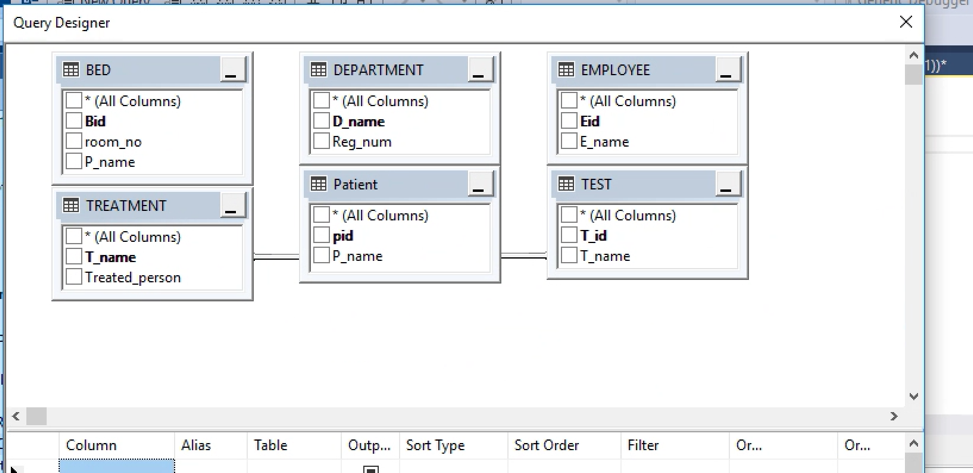Check the Treated_person column checkbox
This screenshot has width=973, height=473.
[74, 277]
